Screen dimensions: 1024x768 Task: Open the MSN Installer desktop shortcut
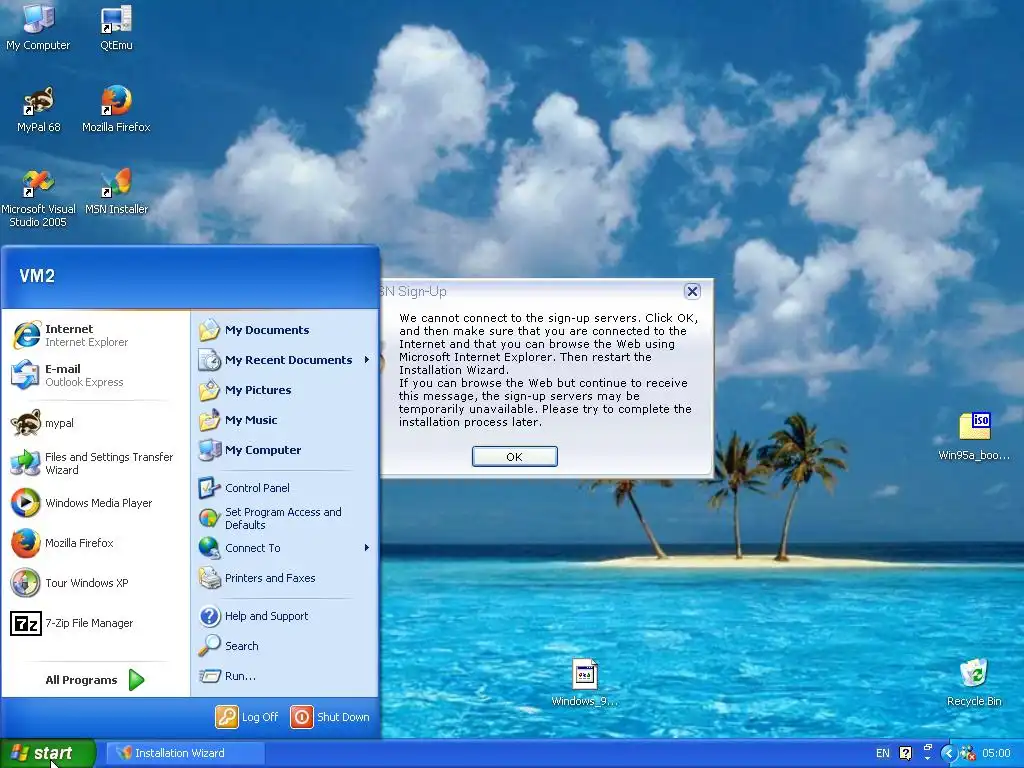pyautogui.click(x=116, y=191)
